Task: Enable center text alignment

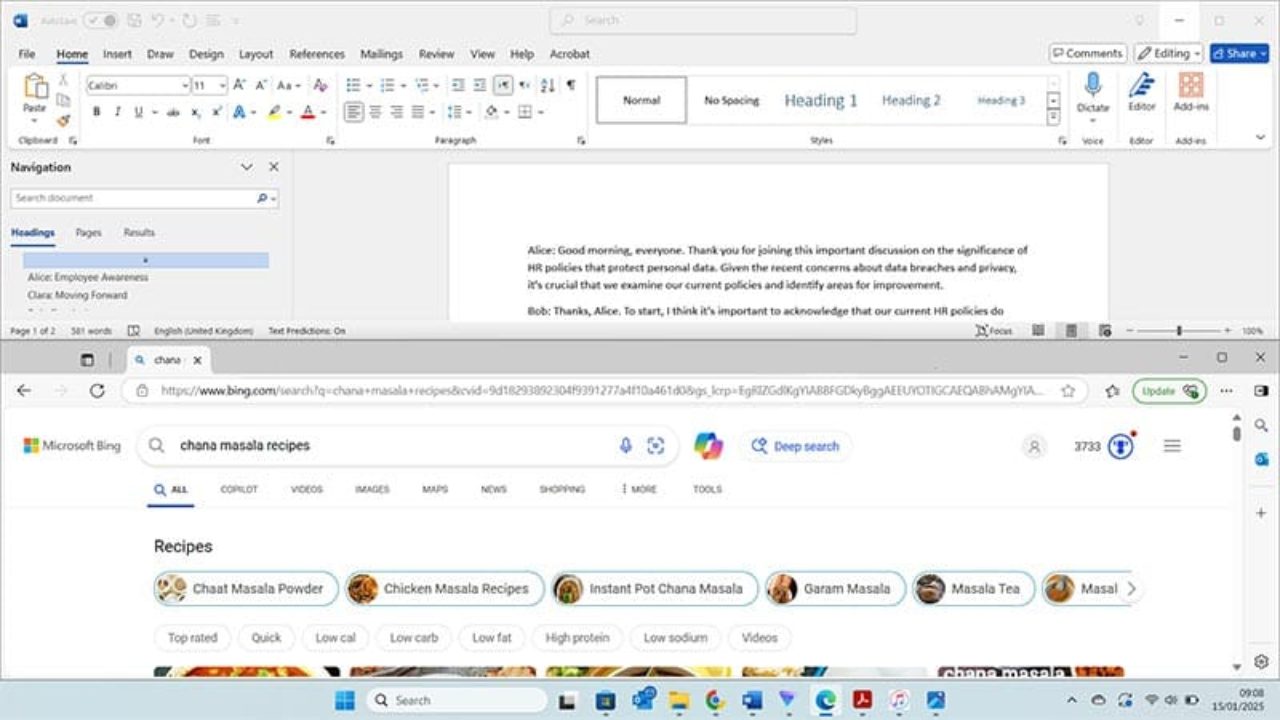Action: pyautogui.click(x=376, y=112)
